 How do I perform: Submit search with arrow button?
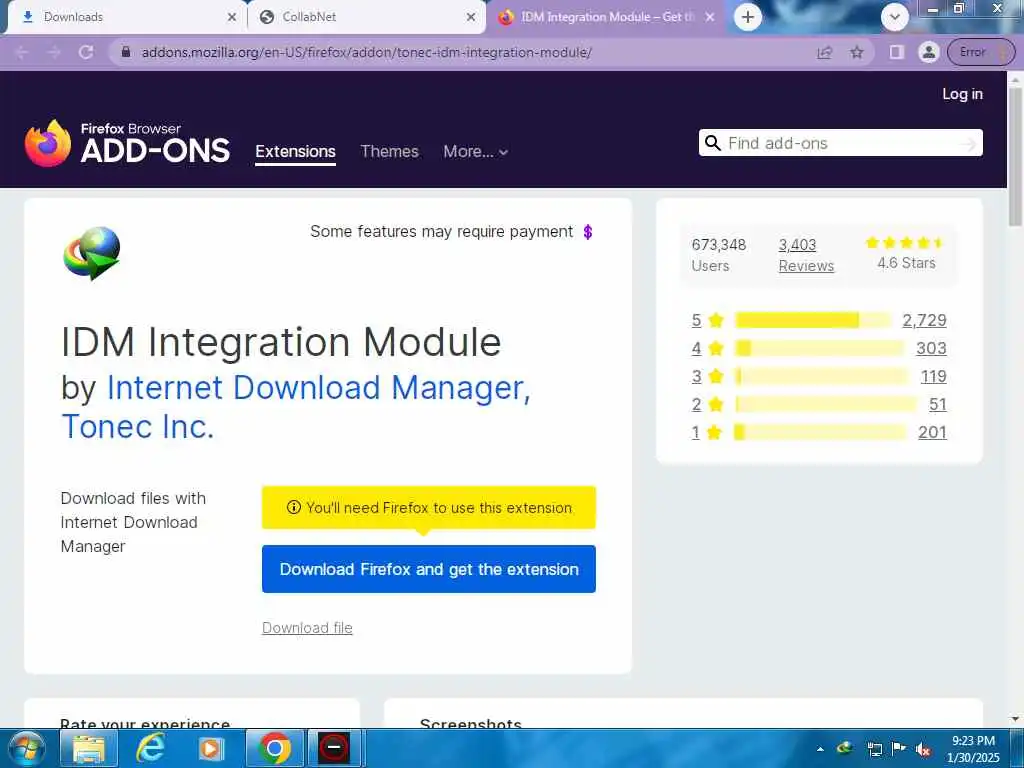(x=967, y=144)
